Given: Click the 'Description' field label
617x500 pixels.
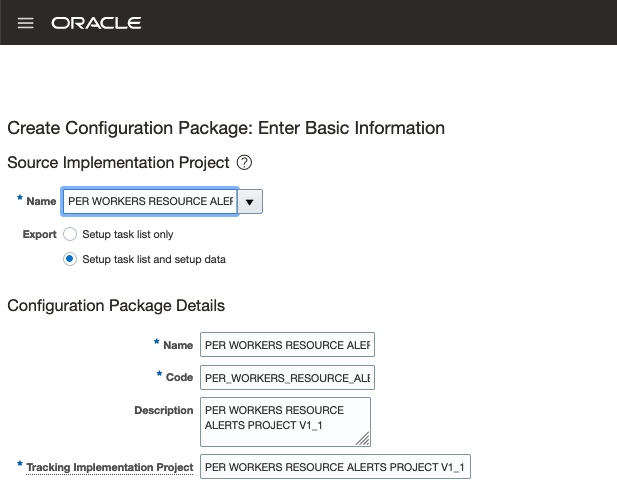Looking at the screenshot, I should pos(164,410).
